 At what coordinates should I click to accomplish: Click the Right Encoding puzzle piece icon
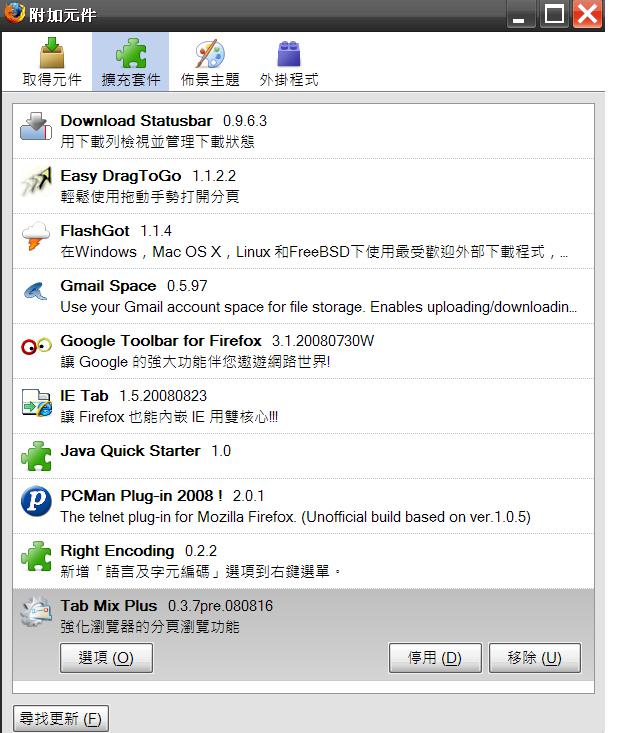click(36, 556)
